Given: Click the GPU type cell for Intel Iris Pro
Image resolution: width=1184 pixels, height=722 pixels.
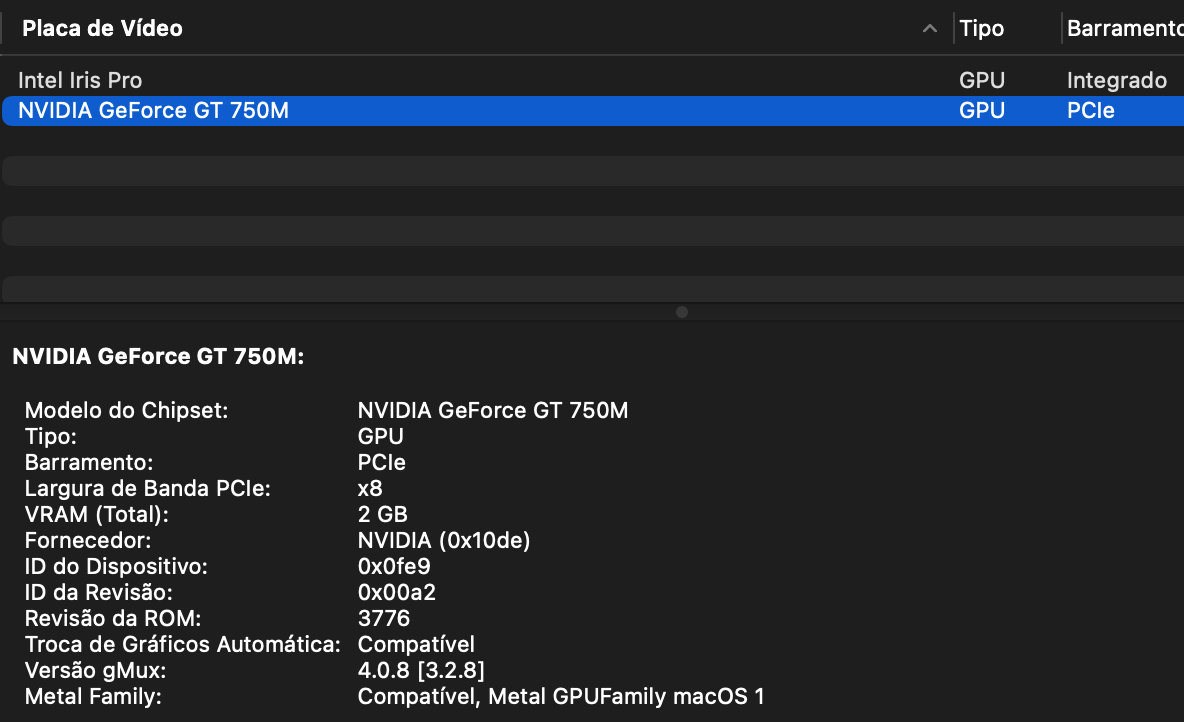Looking at the screenshot, I should pyautogui.click(x=981, y=80).
